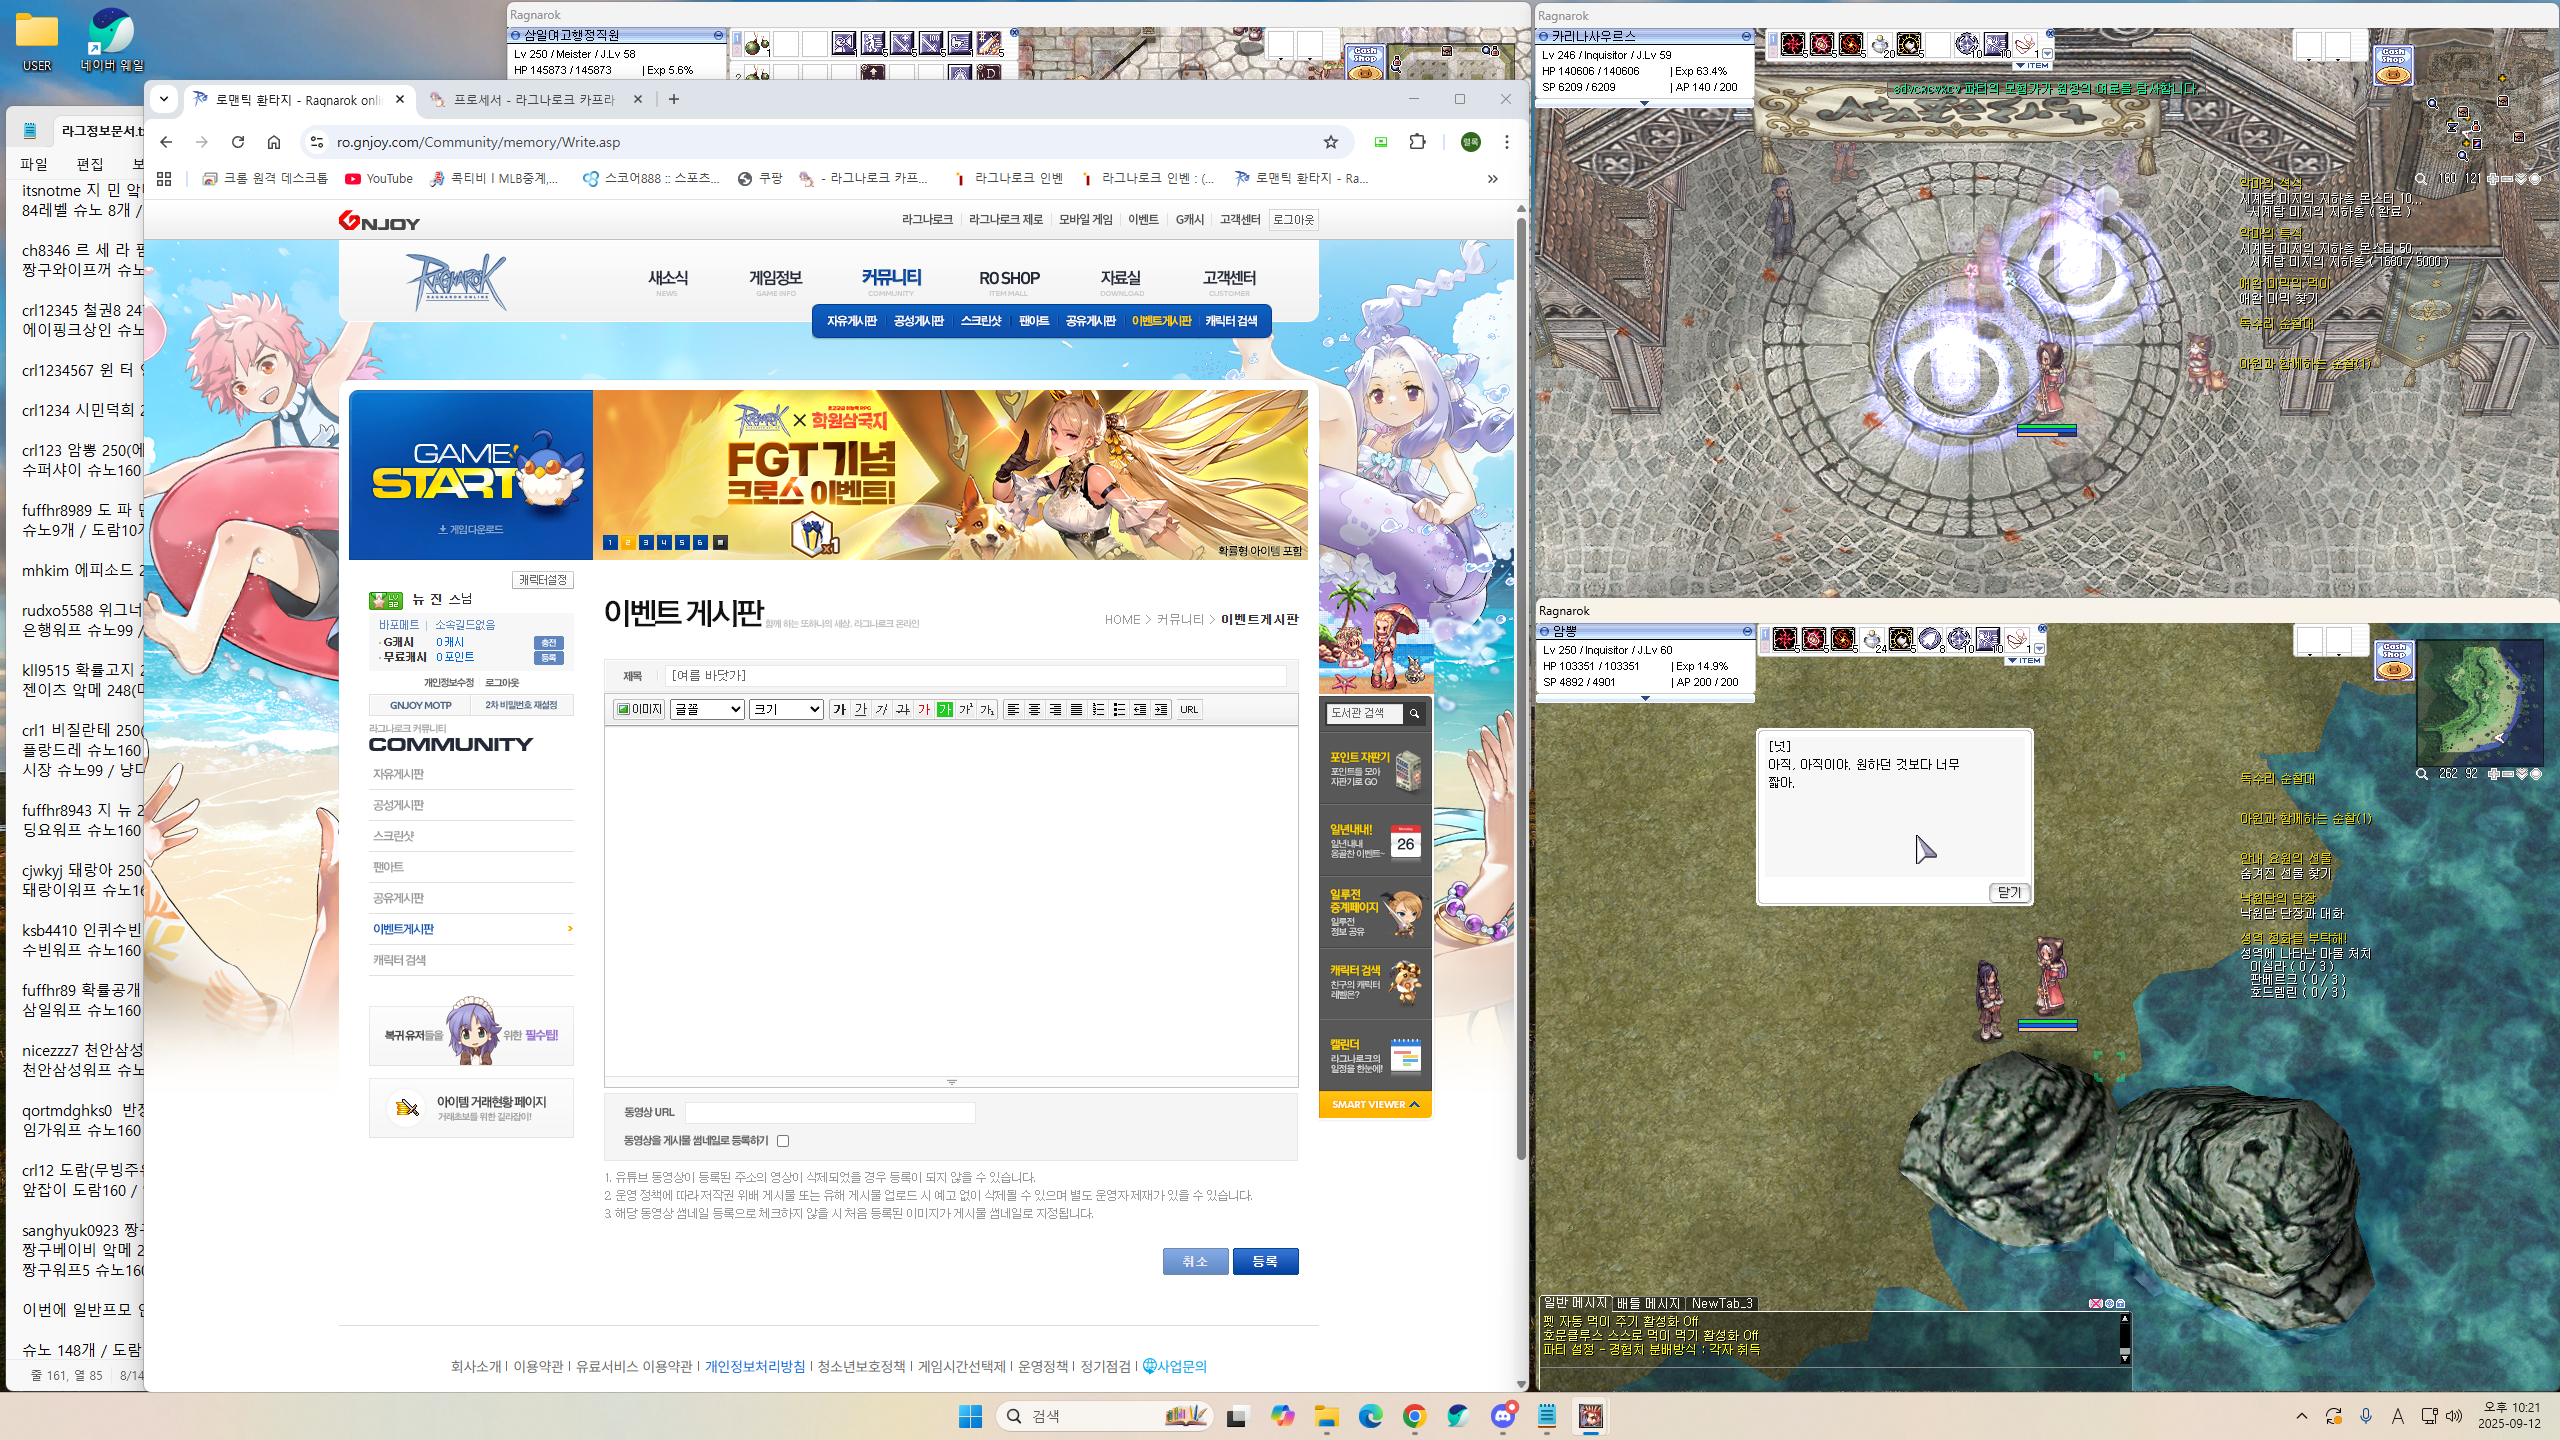Increase indent in the post editor
This screenshot has width=2560, height=1440.
click(x=1161, y=709)
